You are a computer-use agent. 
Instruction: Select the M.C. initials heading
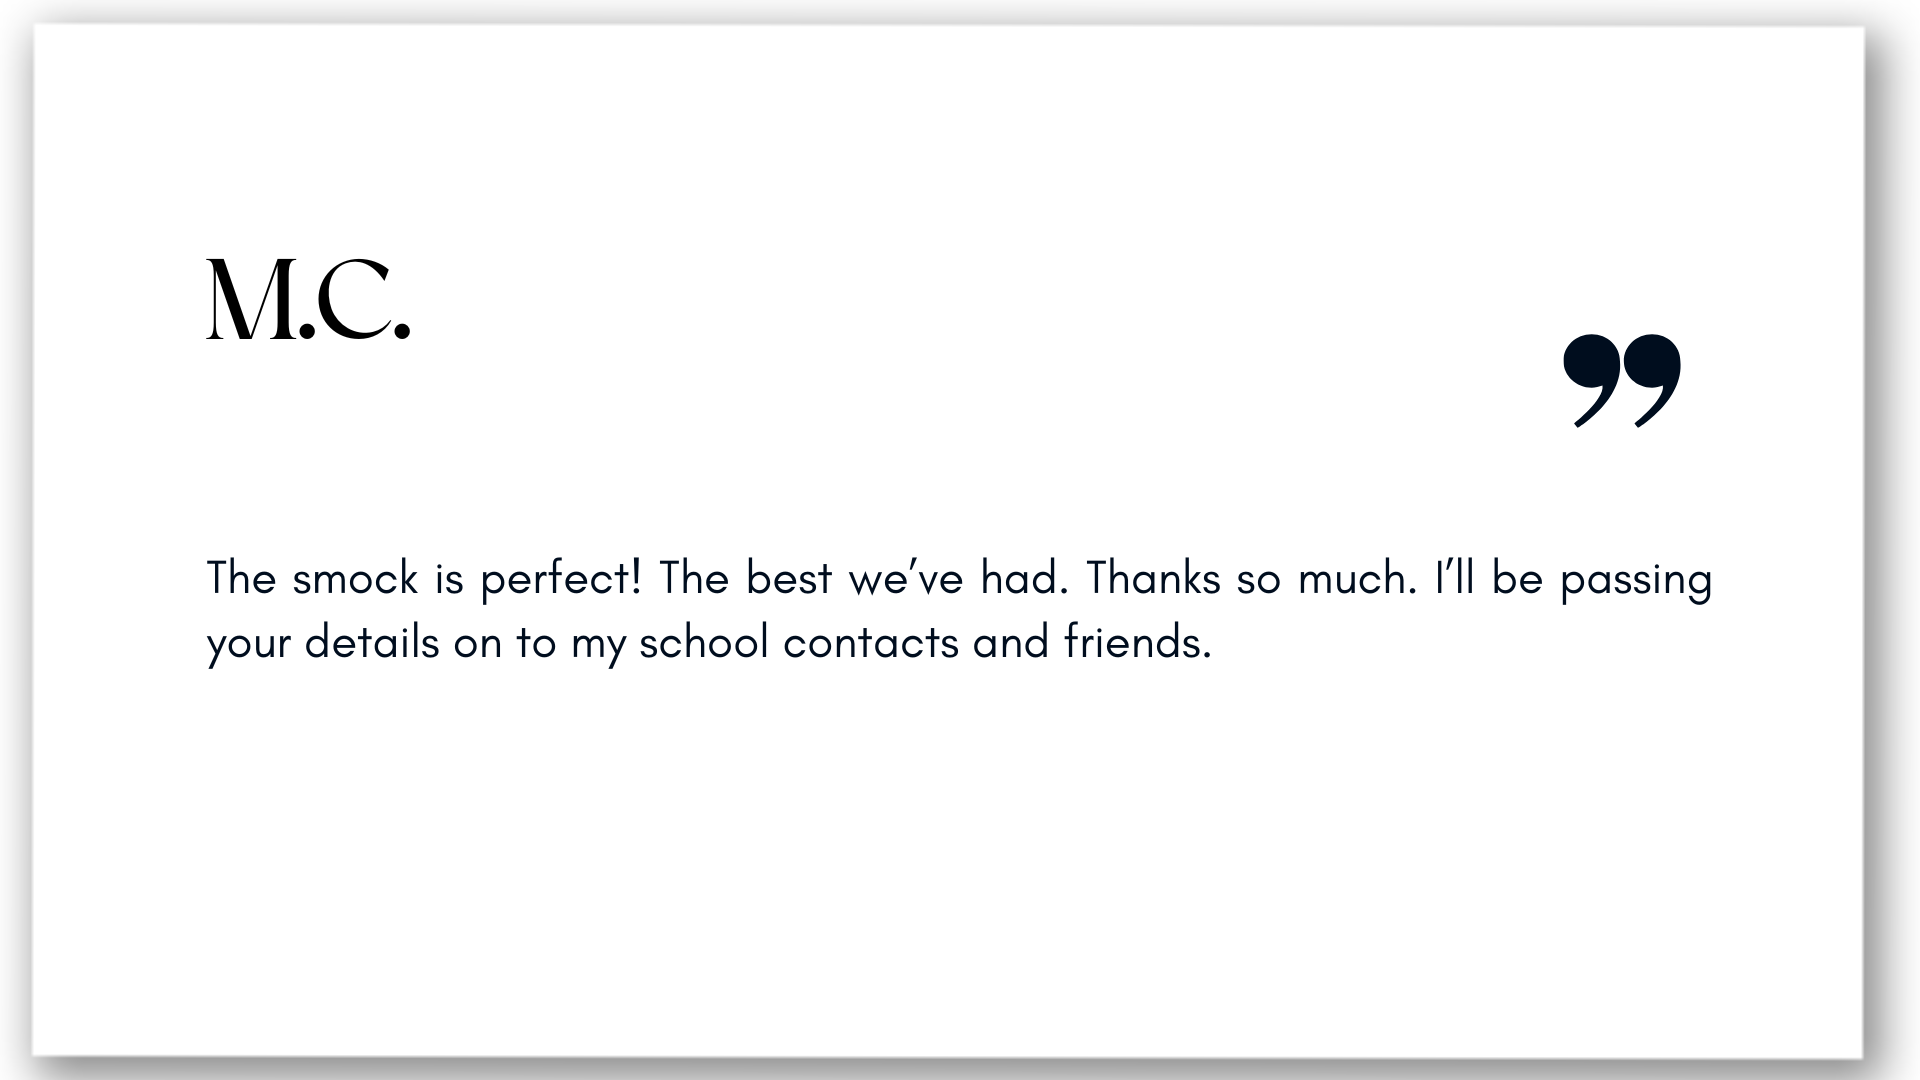[x=308, y=300]
